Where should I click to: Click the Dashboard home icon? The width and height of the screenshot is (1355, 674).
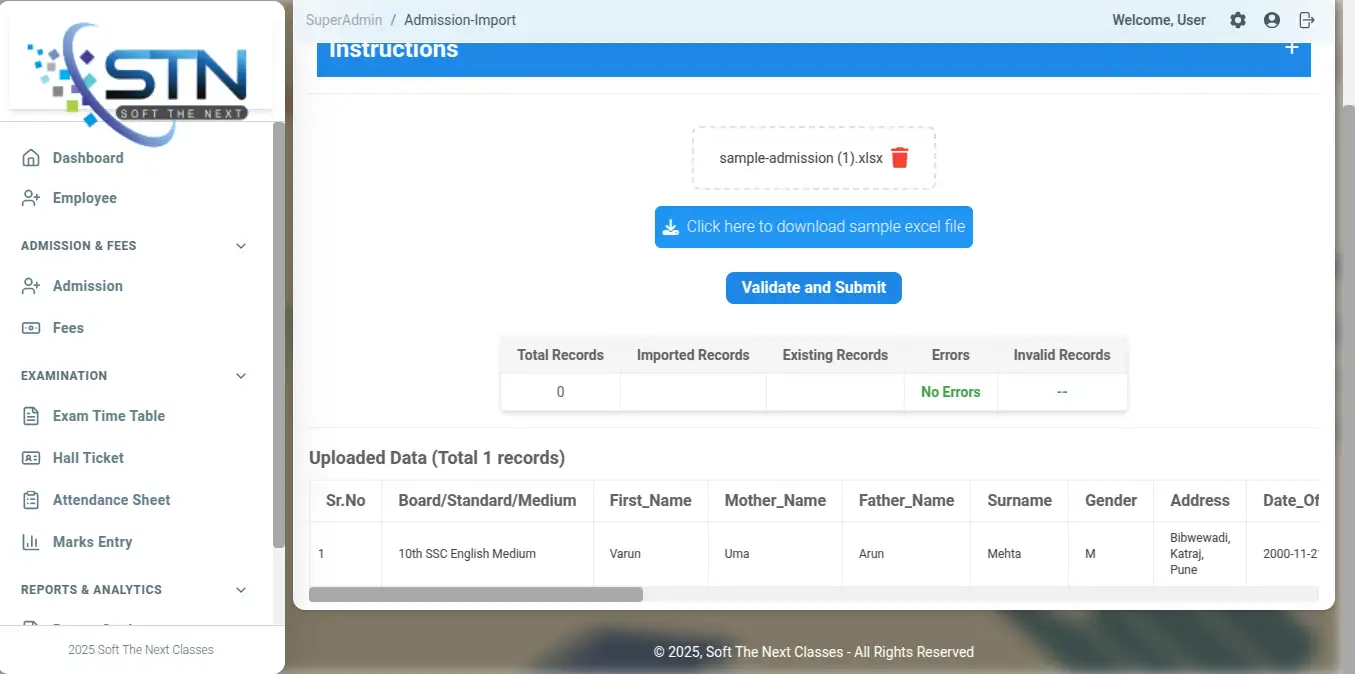(31, 158)
